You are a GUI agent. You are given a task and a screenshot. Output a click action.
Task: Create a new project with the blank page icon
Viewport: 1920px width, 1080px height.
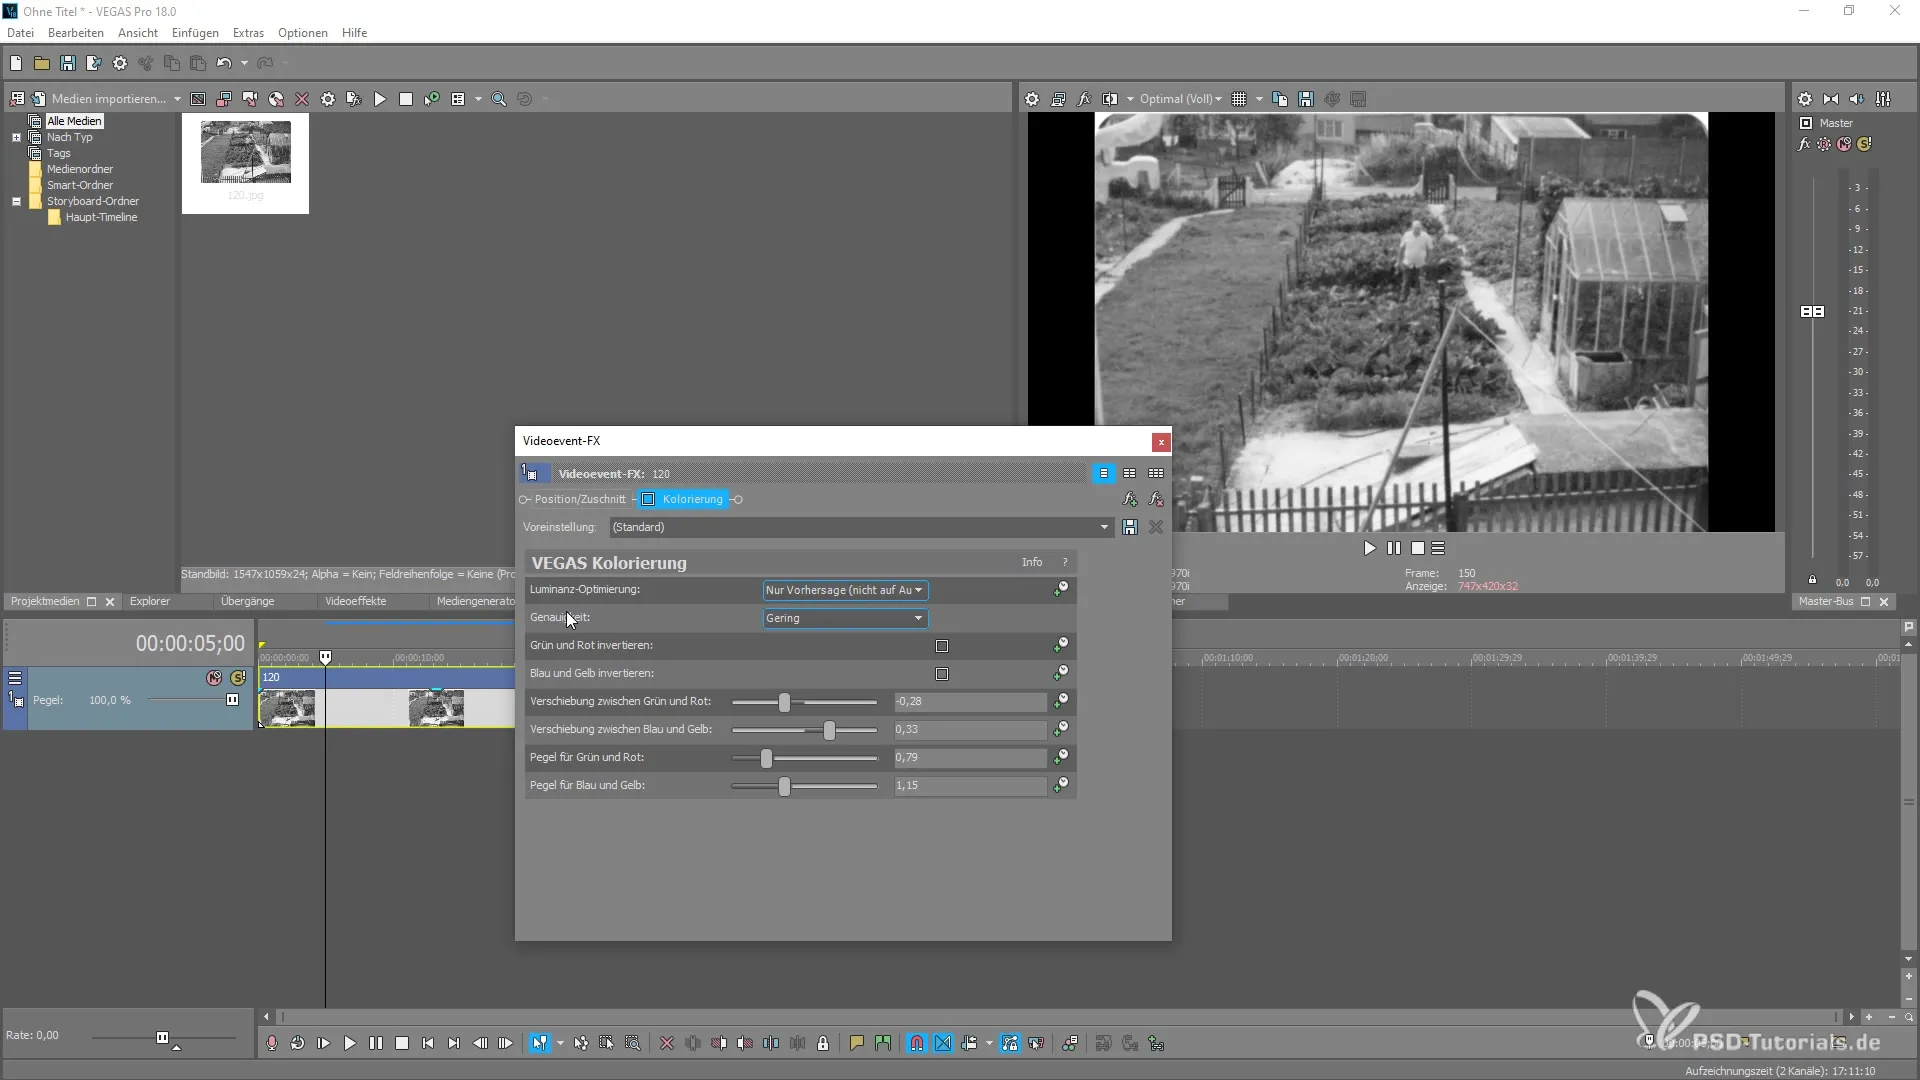click(x=16, y=63)
